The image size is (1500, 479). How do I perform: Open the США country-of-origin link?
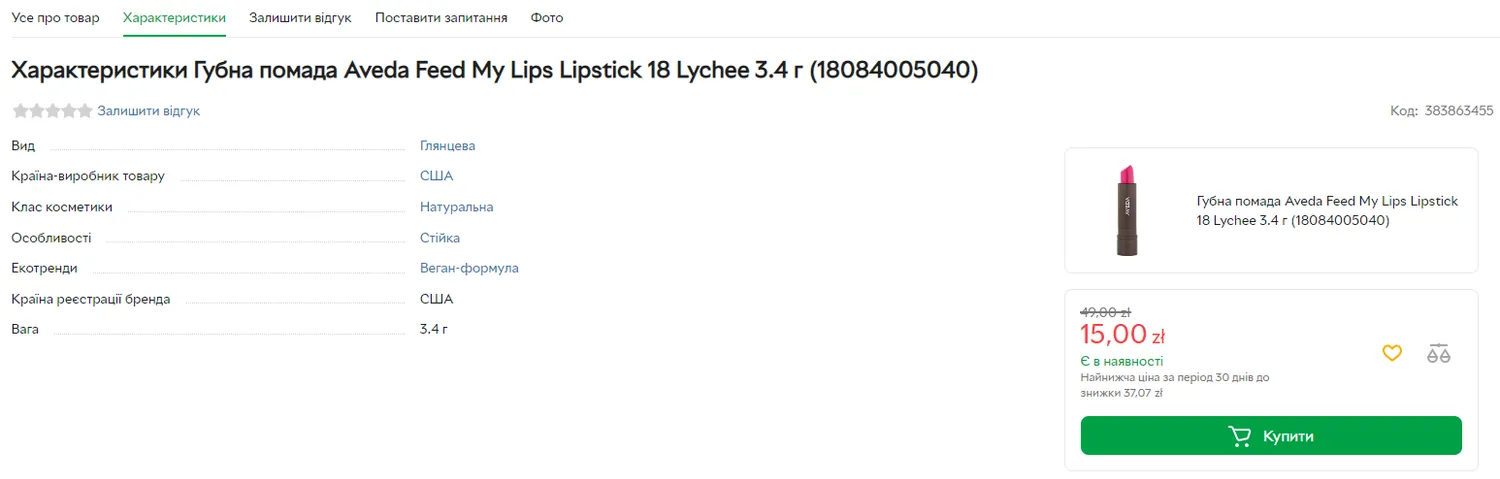(436, 176)
